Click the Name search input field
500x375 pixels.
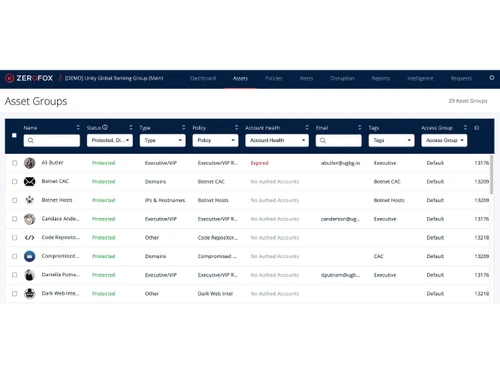click(x=52, y=140)
